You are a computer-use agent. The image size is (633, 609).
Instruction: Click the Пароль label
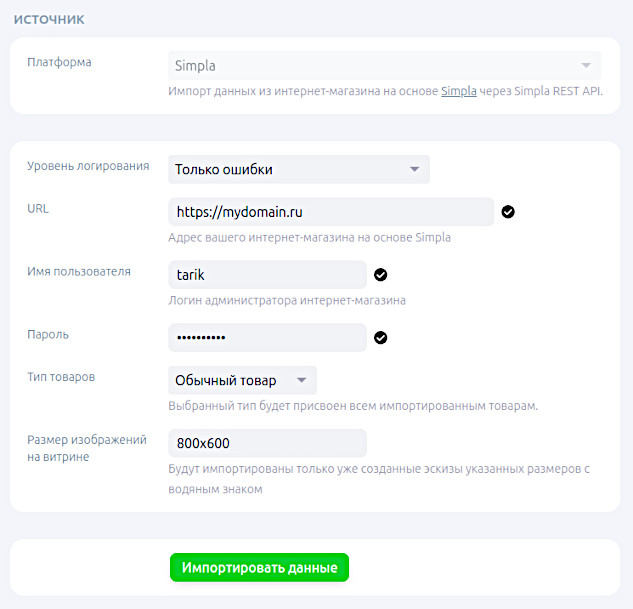tap(48, 334)
